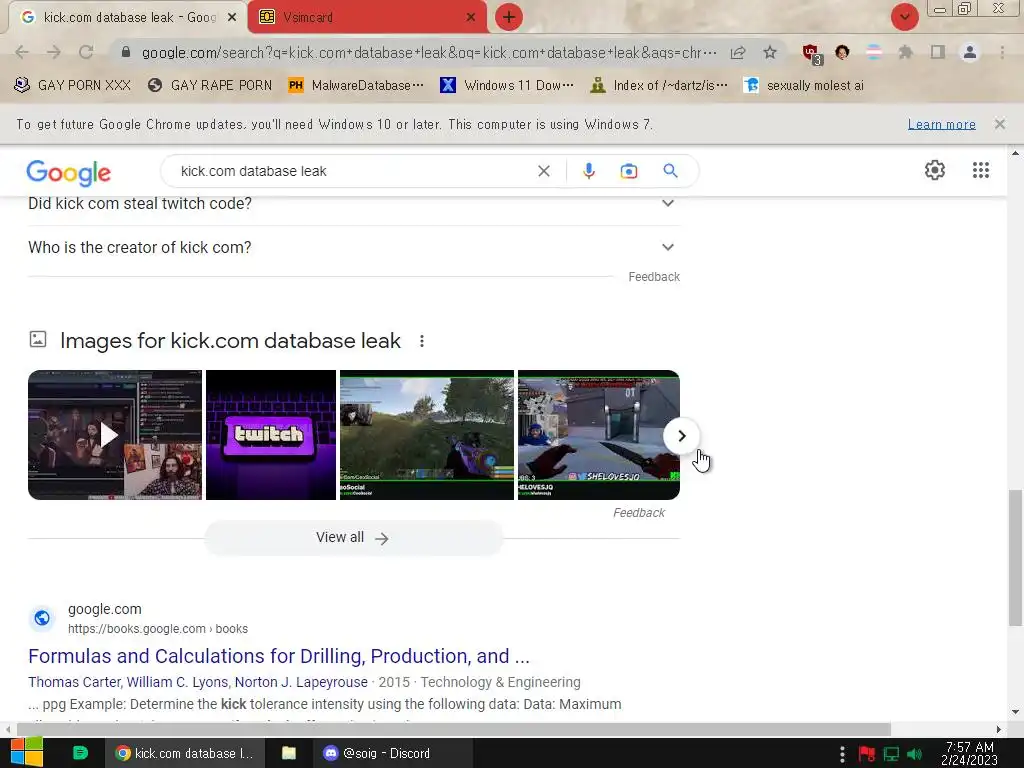Open the uBlock extension icon
The width and height of the screenshot is (1024, 768).
coord(812,54)
